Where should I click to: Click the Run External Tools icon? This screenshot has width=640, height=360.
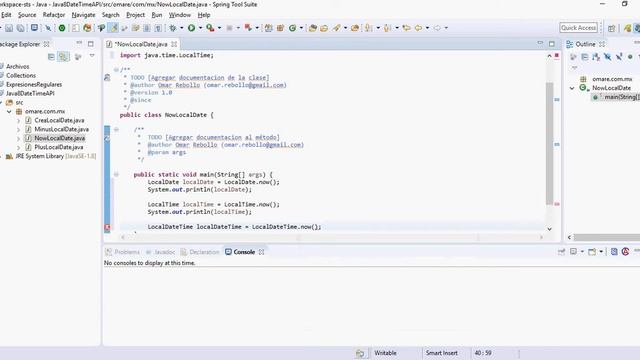point(210,28)
